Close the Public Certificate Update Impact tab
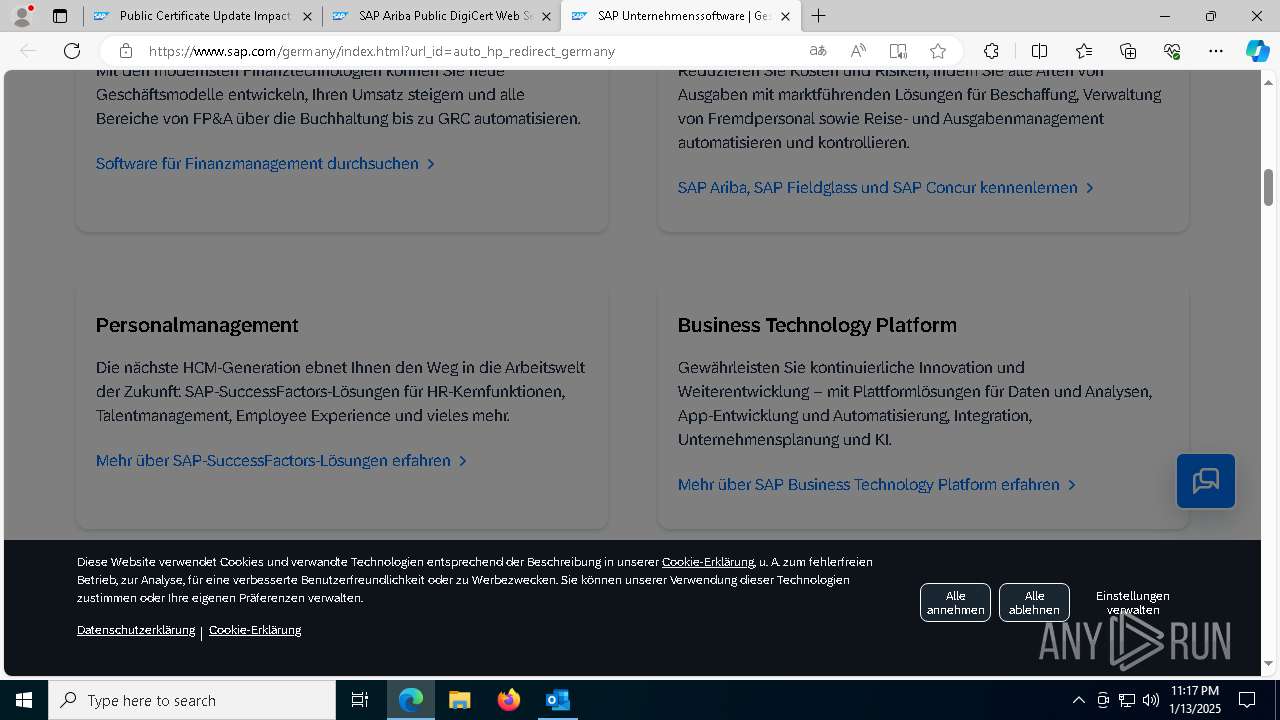 pos(307,16)
